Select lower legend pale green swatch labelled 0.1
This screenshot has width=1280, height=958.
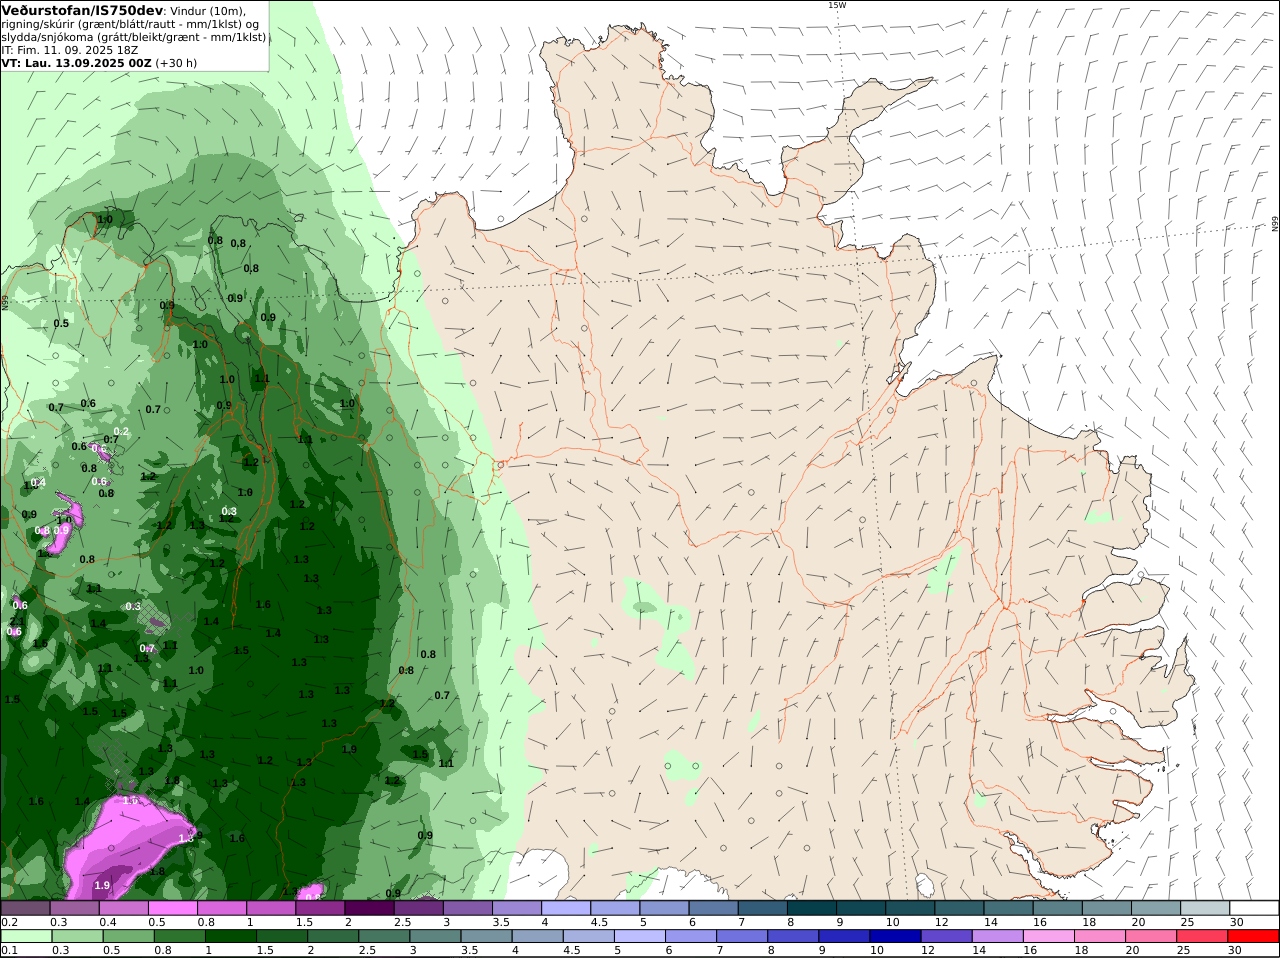(26, 936)
